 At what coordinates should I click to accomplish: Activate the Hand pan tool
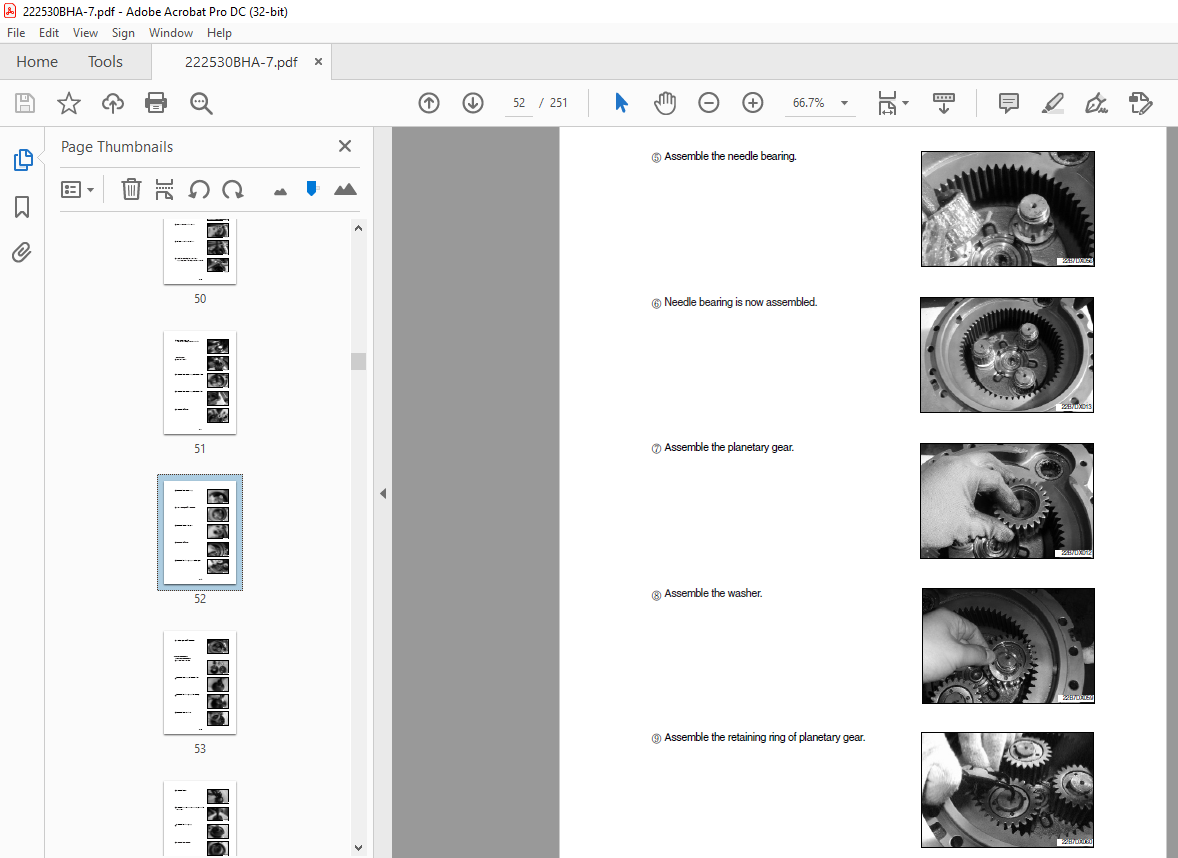pos(664,103)
